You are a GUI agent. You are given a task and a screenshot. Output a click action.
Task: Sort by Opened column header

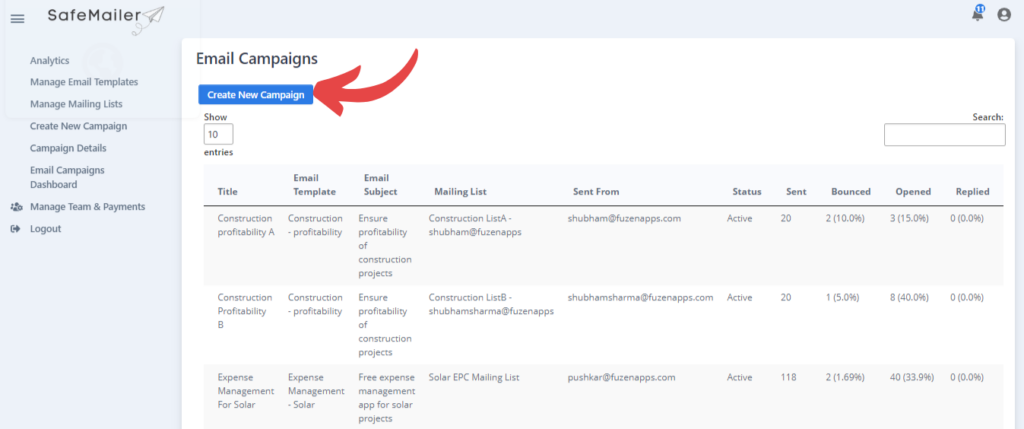[x=914, y=192]
